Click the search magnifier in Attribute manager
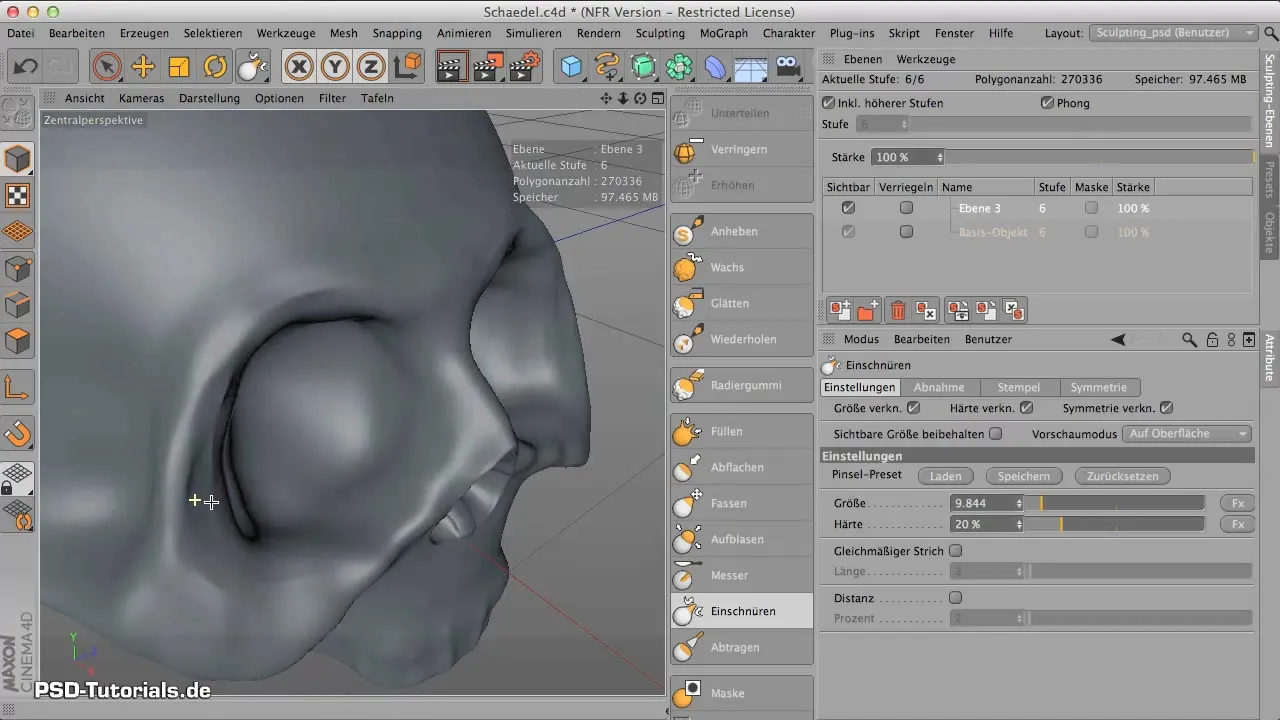 pos(1189,340)
